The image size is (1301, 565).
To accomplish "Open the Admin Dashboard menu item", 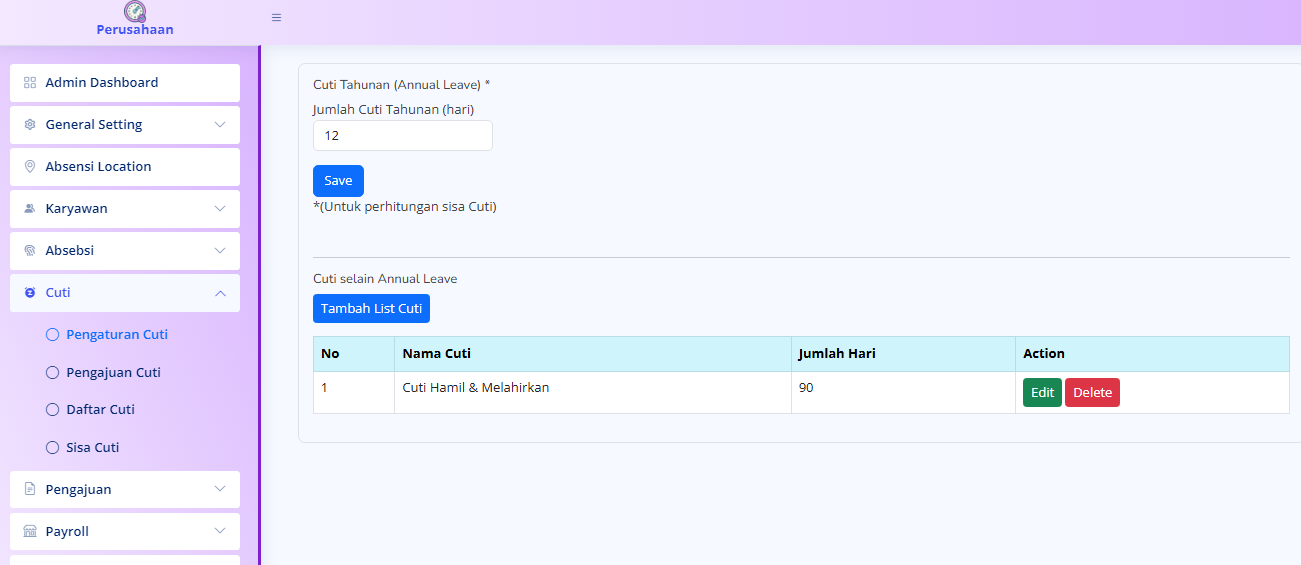I will [x=102, y=83].
